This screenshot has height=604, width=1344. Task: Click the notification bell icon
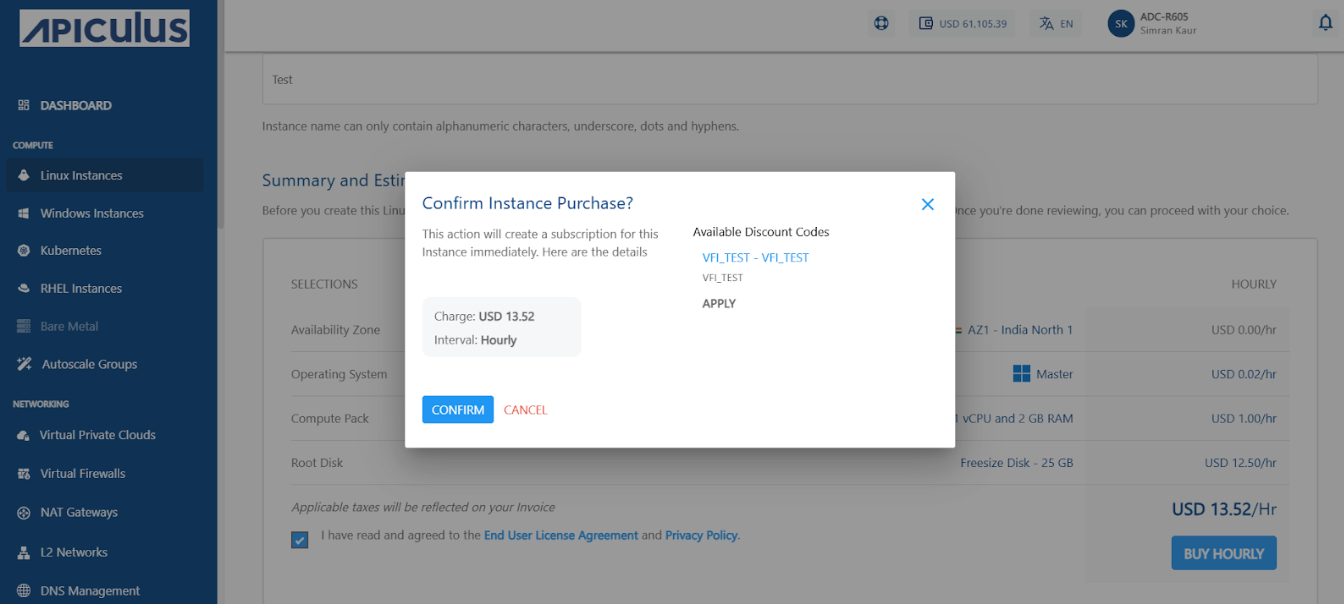(x=1325, y=24)
